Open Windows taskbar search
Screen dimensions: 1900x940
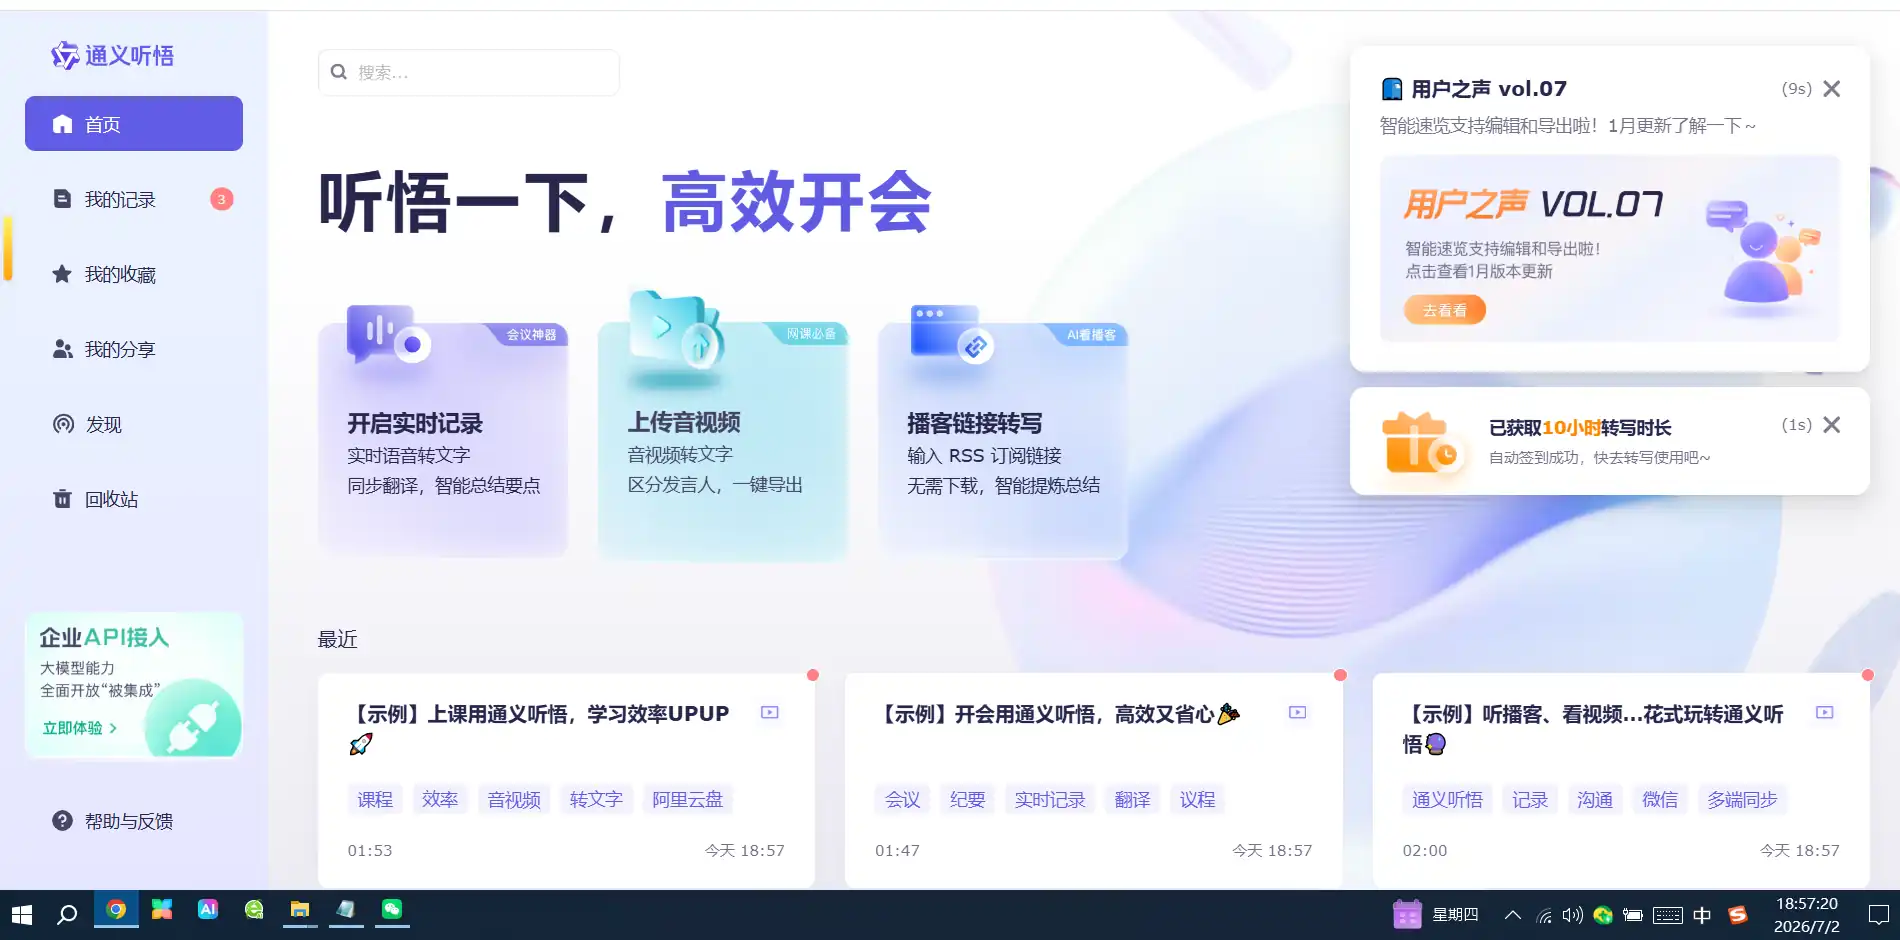click(x=67, y=914)
